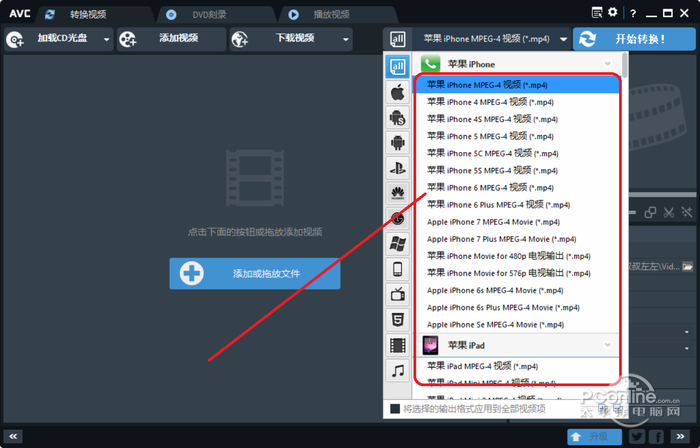Select Apple iPhone 7 Plus MPEG-4 Movie

pos(516,239)
